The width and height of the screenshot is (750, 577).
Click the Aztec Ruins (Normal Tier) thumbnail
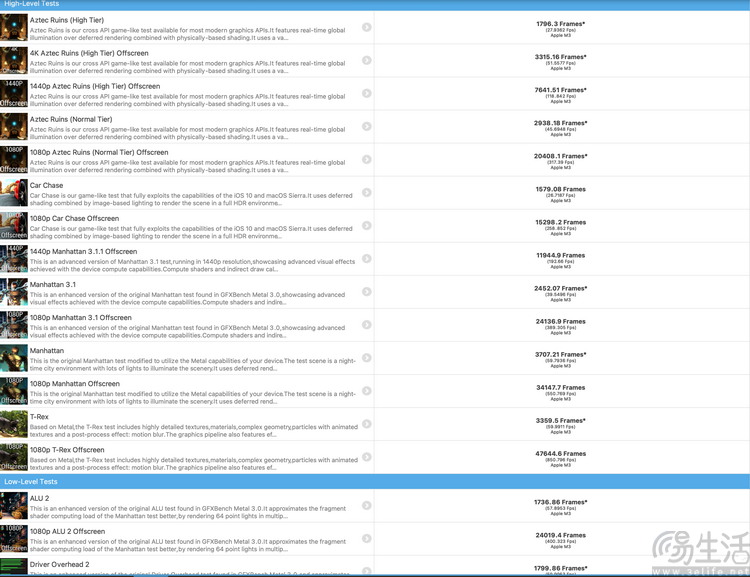coord(14,126)
